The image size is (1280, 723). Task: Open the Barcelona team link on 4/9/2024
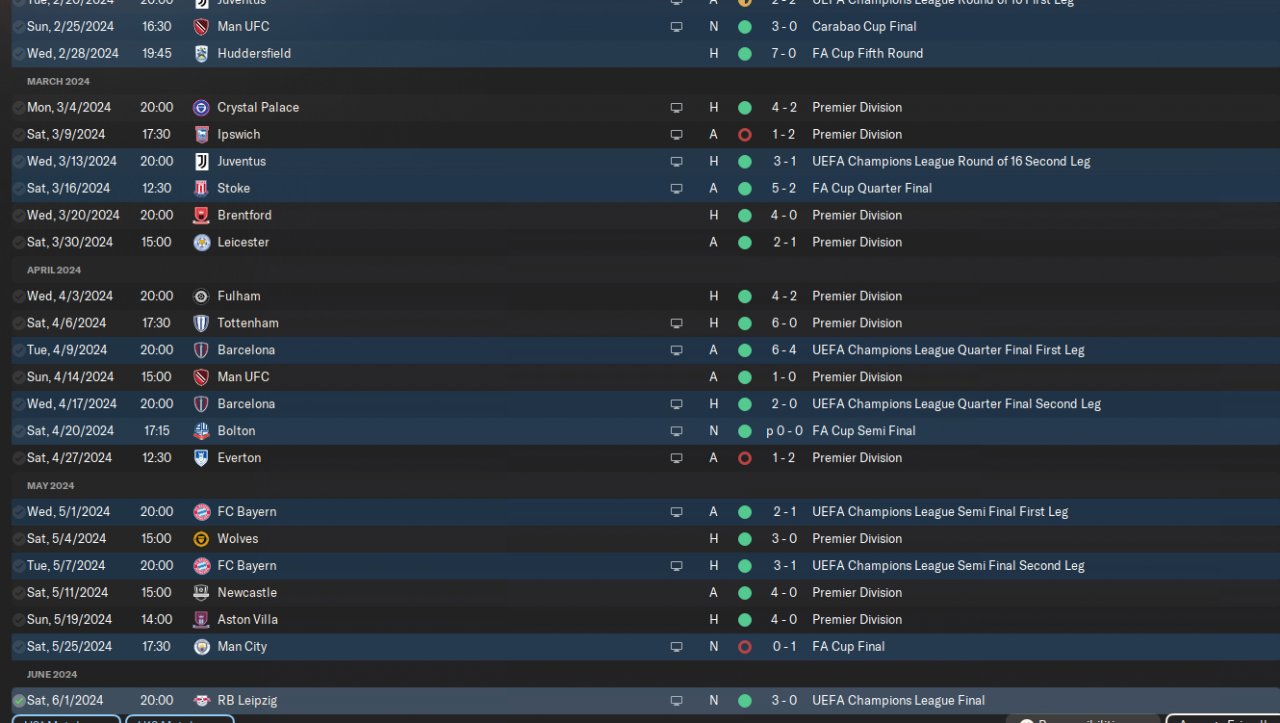[246, 350]
